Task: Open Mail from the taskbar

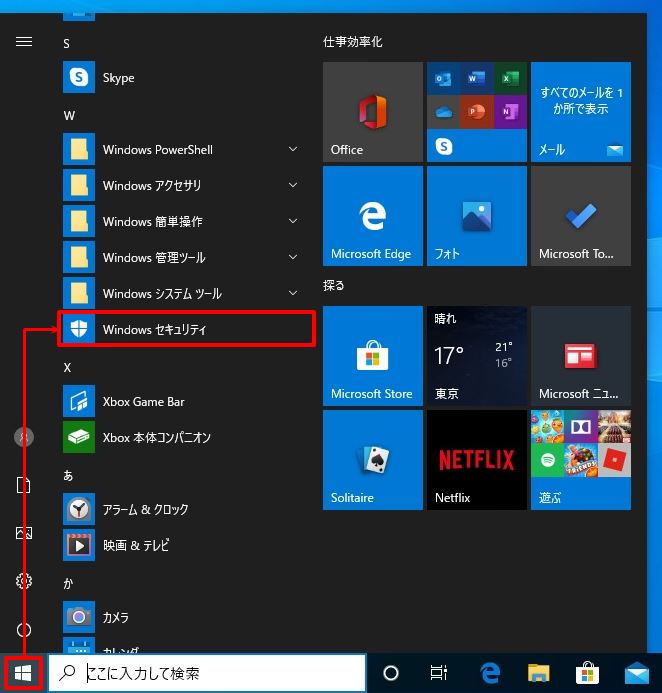Action: (636, 673)
